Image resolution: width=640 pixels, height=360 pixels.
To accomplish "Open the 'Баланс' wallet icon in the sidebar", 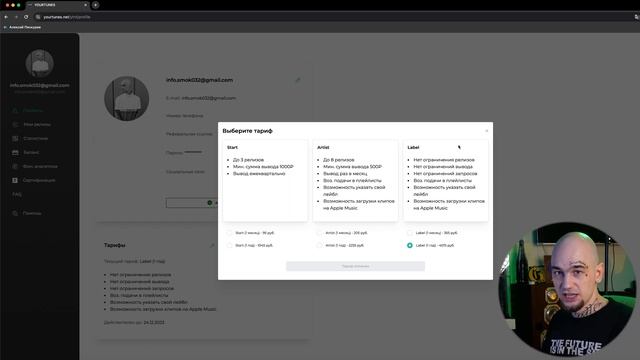I will pos(15,152).
